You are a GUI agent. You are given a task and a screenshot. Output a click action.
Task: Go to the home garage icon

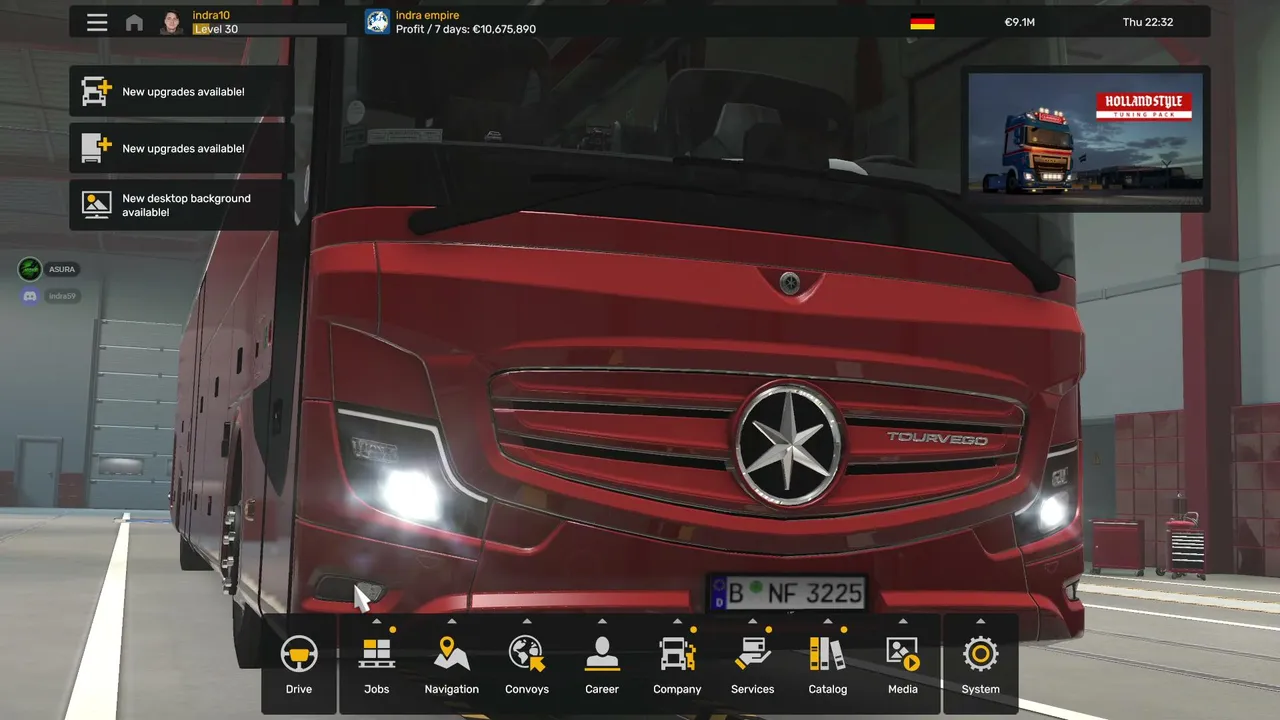pyautogui.click(x=134, y=22)
